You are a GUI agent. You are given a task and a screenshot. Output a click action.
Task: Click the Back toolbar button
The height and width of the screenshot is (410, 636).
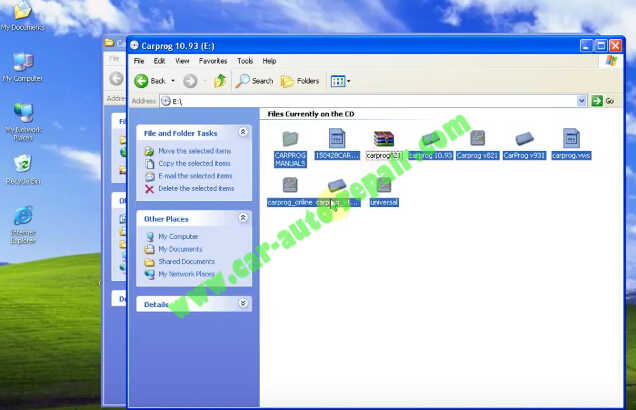point(150,81)
